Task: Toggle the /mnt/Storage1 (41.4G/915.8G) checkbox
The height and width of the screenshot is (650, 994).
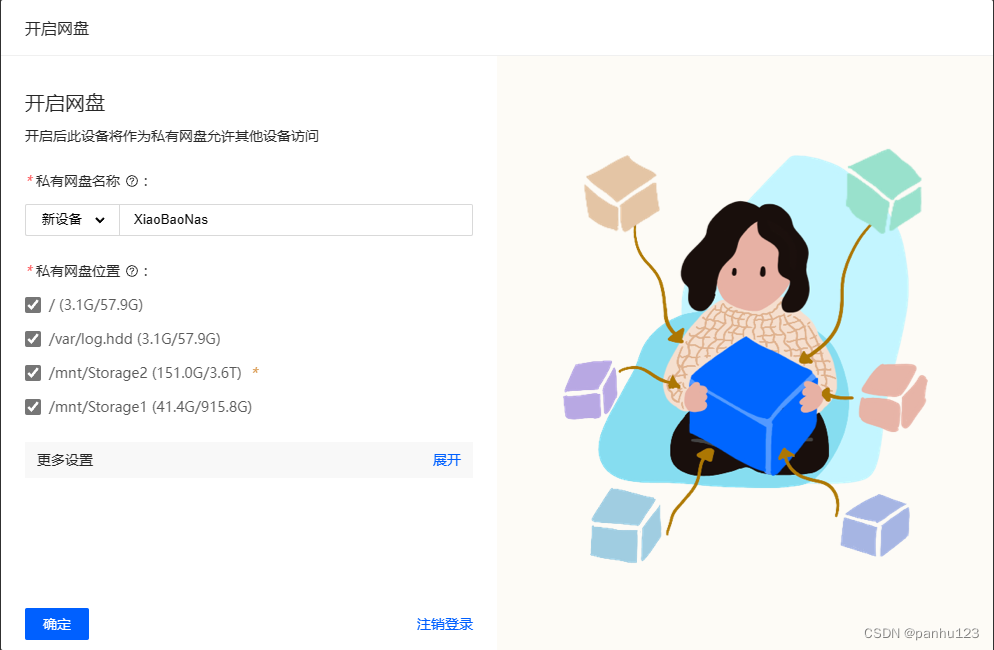Action: [x=33, y=407]
